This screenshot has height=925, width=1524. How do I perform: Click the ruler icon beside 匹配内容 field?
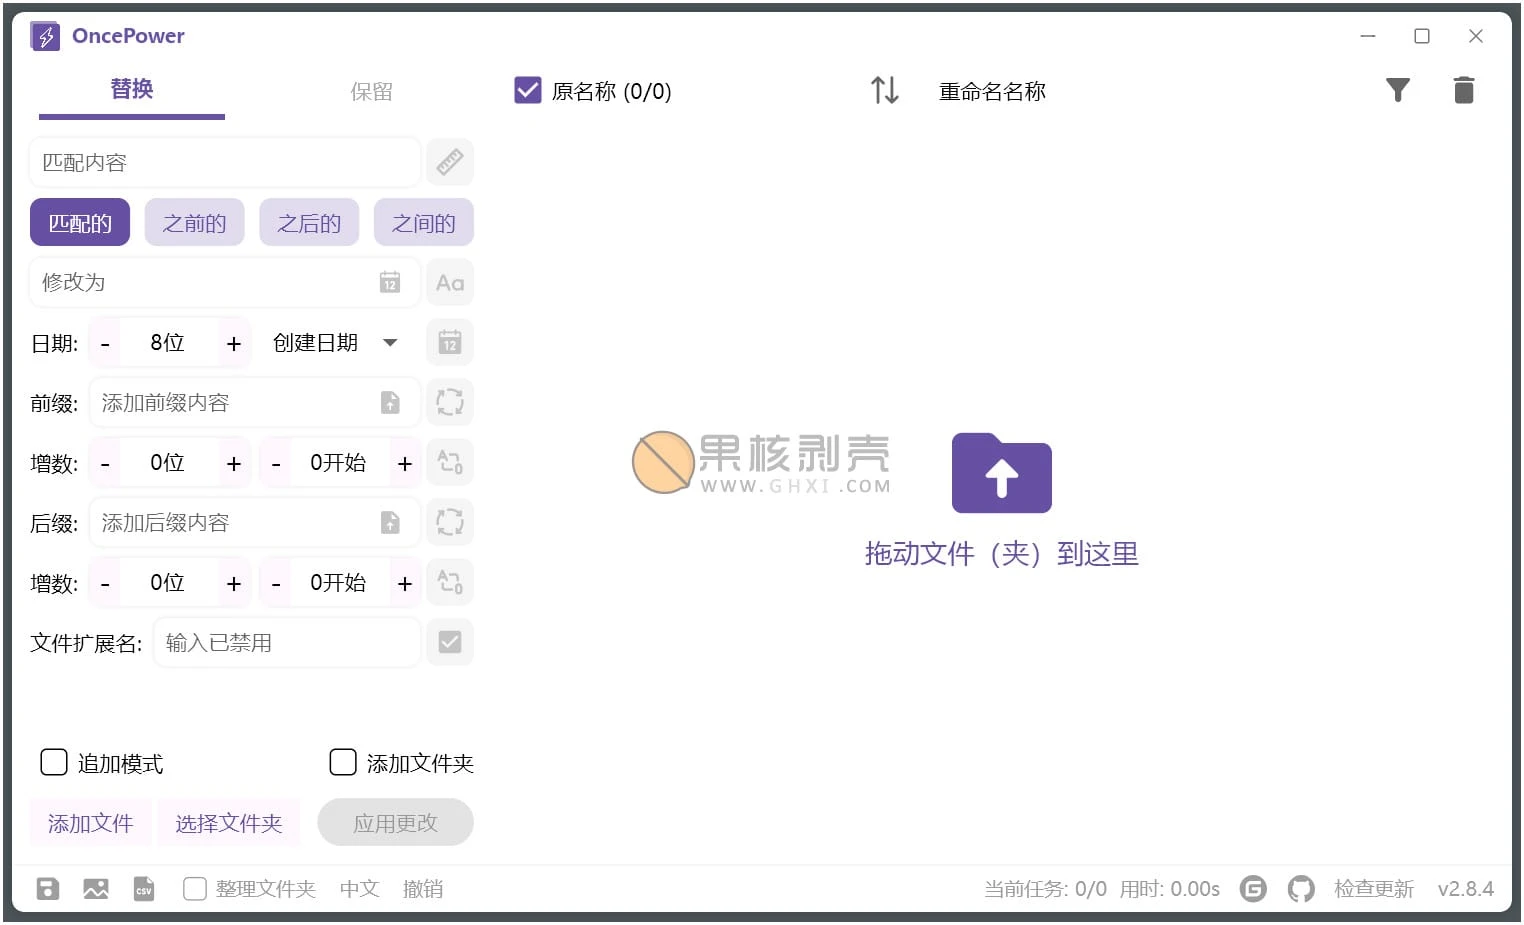click(450, 162)
